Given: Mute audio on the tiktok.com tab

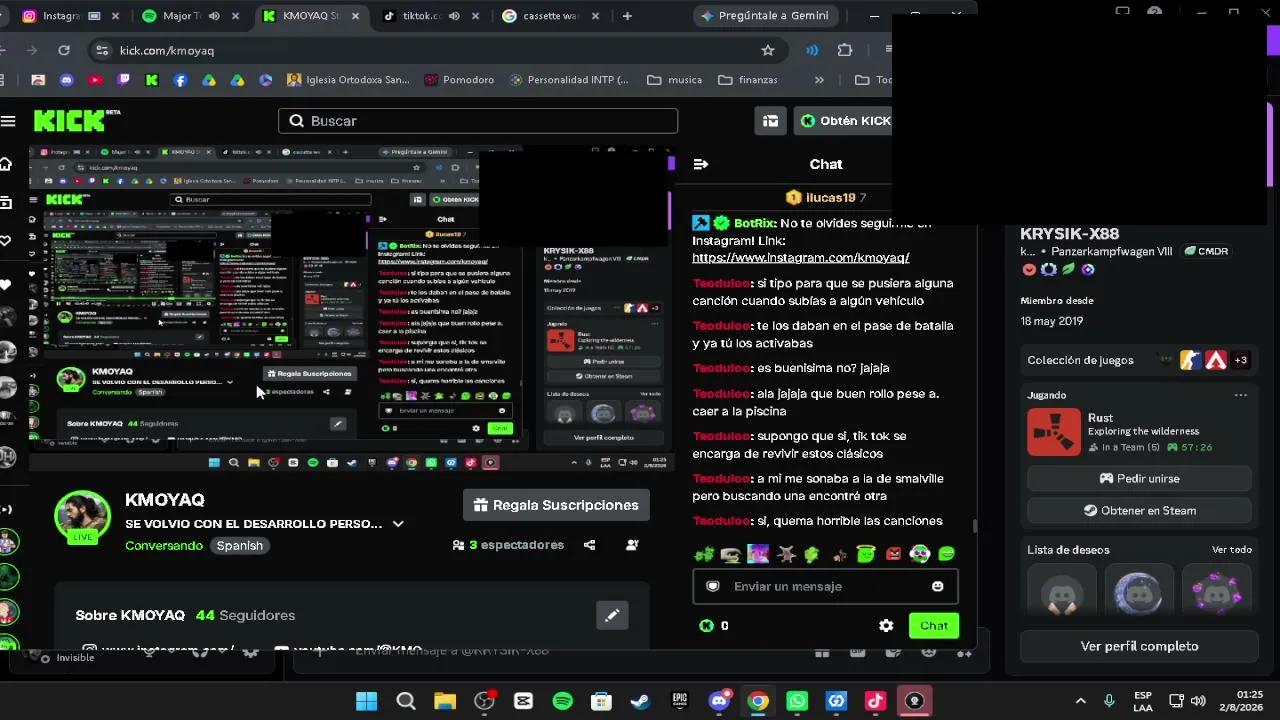Looking at the screenshot, I should click(454, 16).
